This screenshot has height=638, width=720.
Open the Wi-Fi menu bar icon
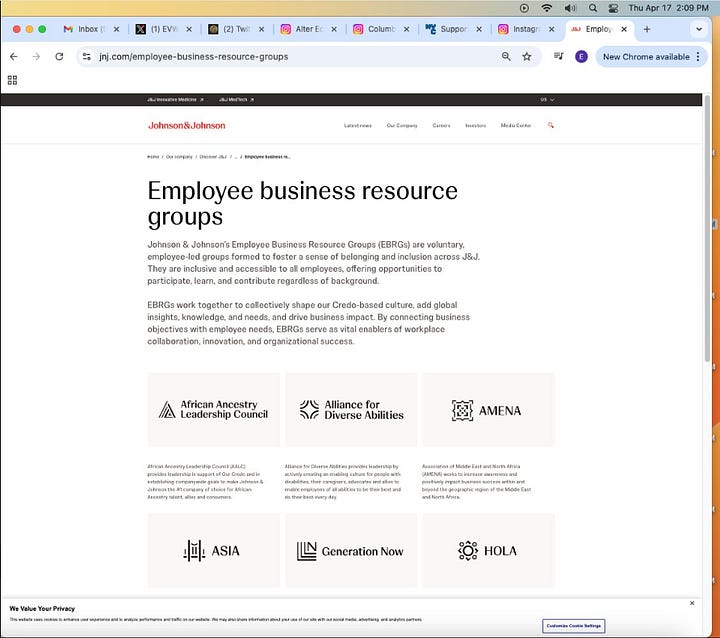(x=546, y=8)
